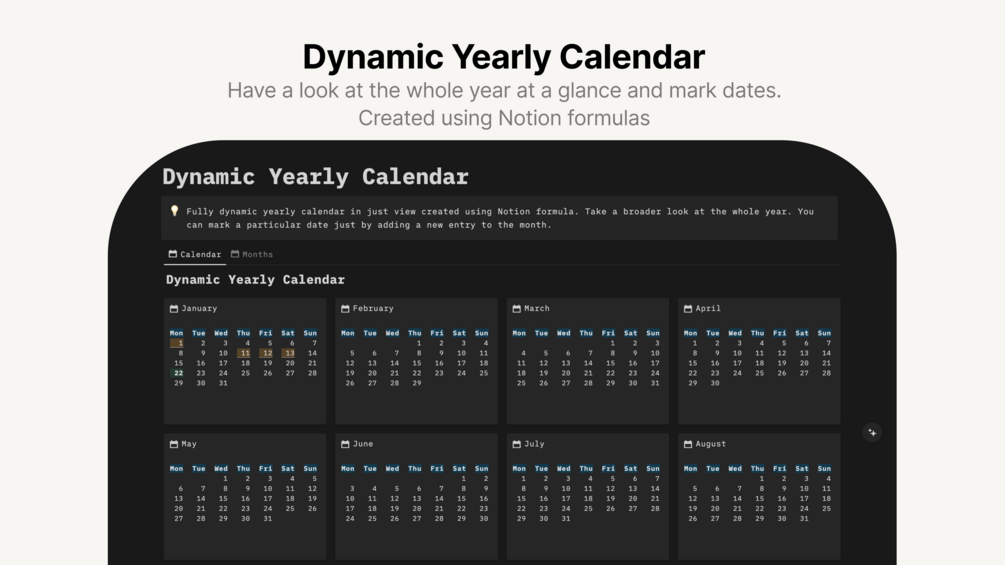Click the lightbulb callout icon
The image size is (1005, 565).
pyautogui.click(x=174, y=212)
